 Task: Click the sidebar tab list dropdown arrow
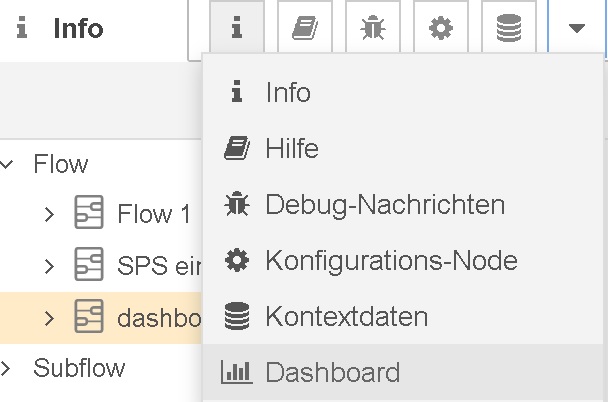tap(577, 28)
